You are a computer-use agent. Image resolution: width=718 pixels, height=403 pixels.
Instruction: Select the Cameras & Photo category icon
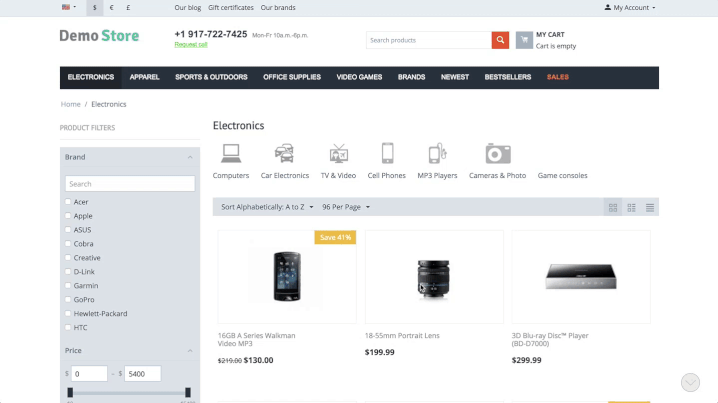pos(498,153)
